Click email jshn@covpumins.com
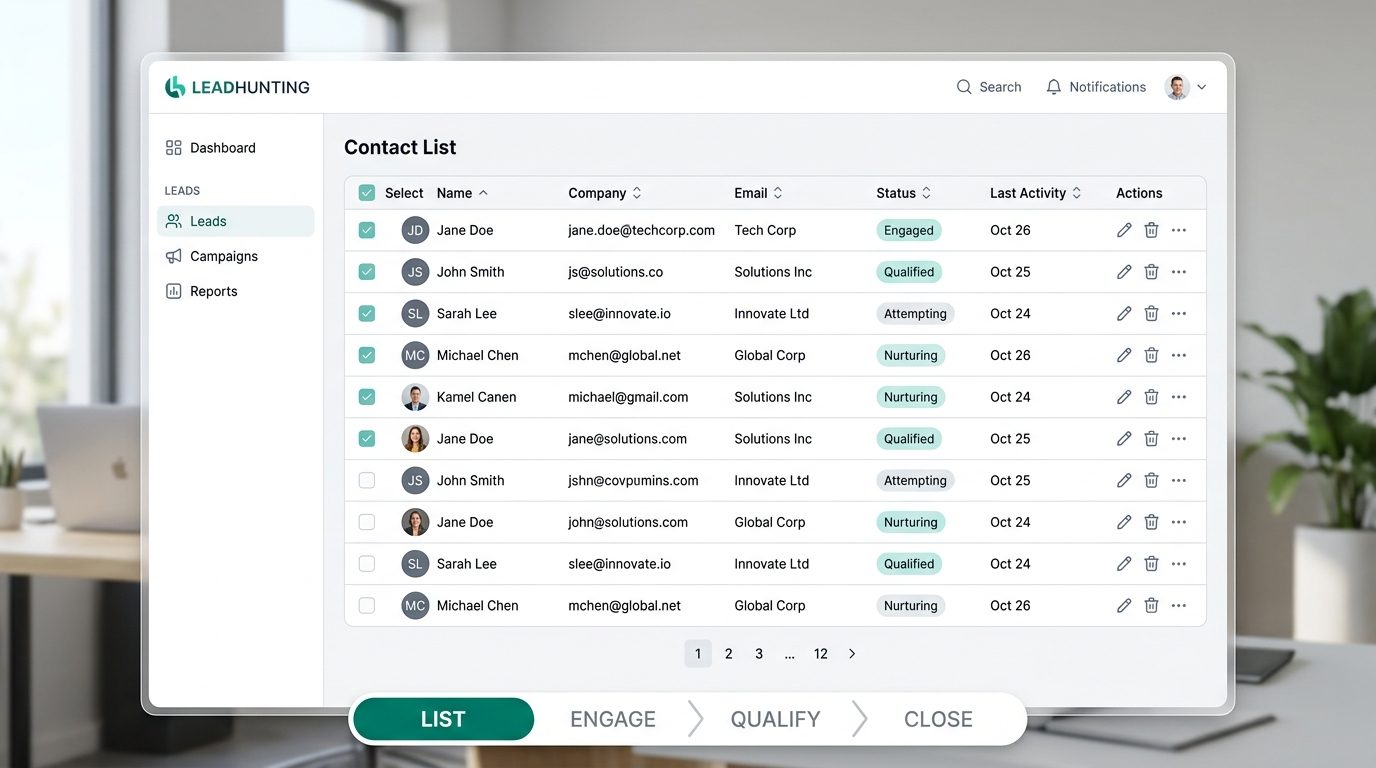Viewport: 1376px width, 768px height. pyautogui.click(x=633, y=481)
